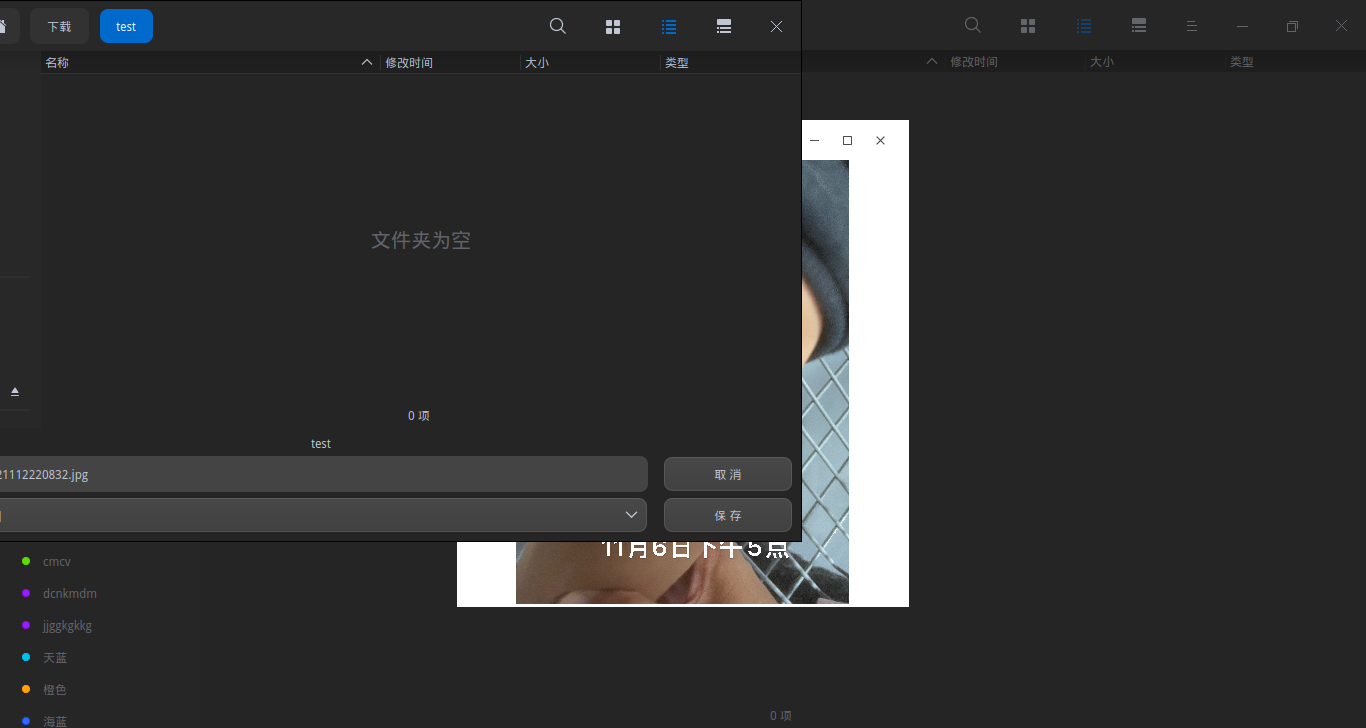Select grid view in the right window
Screen dimensions: 1366x728
coord(1027,25)
